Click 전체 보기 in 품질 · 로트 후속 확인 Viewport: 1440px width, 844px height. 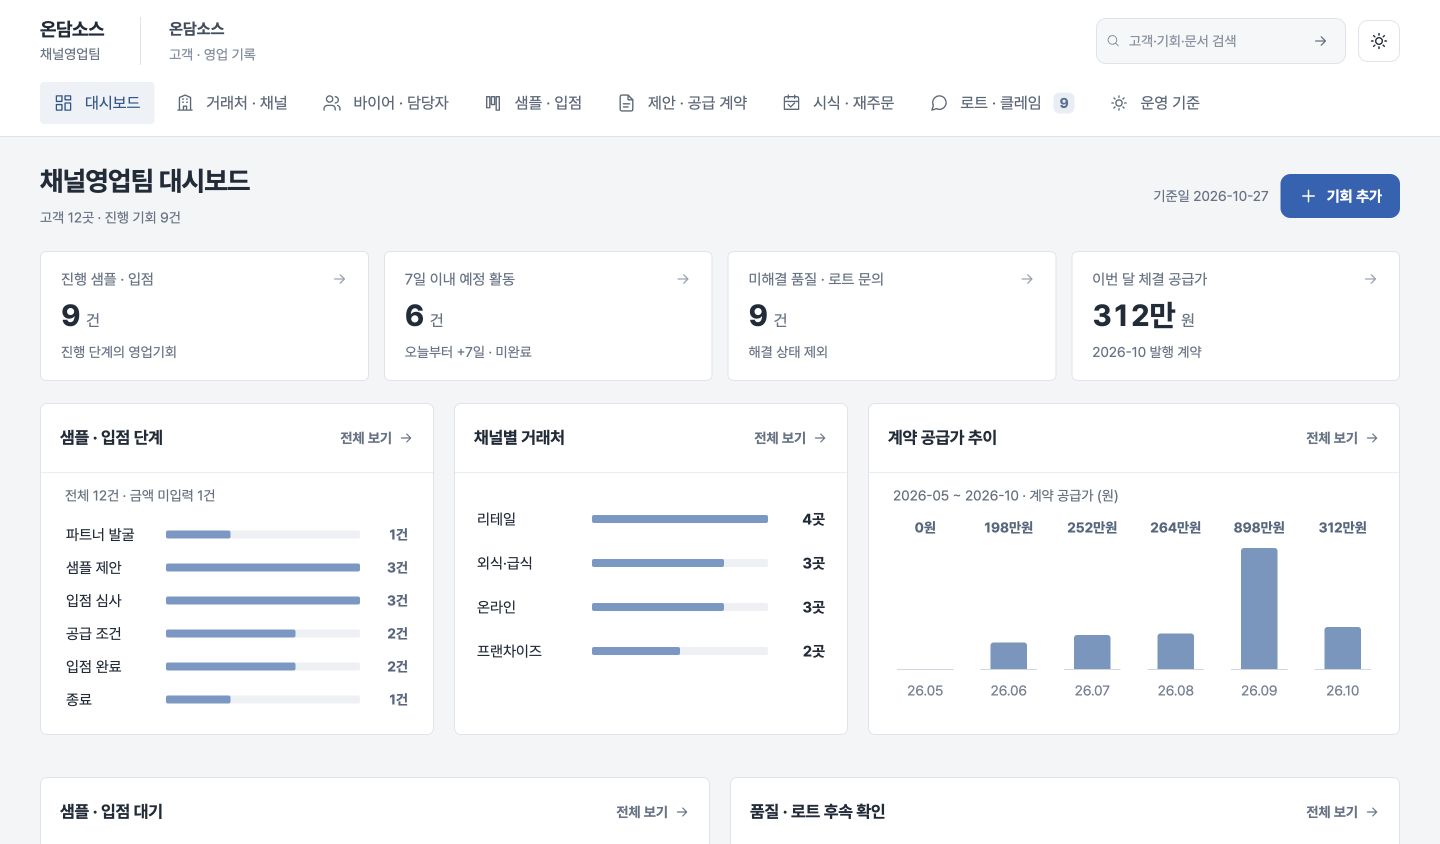1342,812
